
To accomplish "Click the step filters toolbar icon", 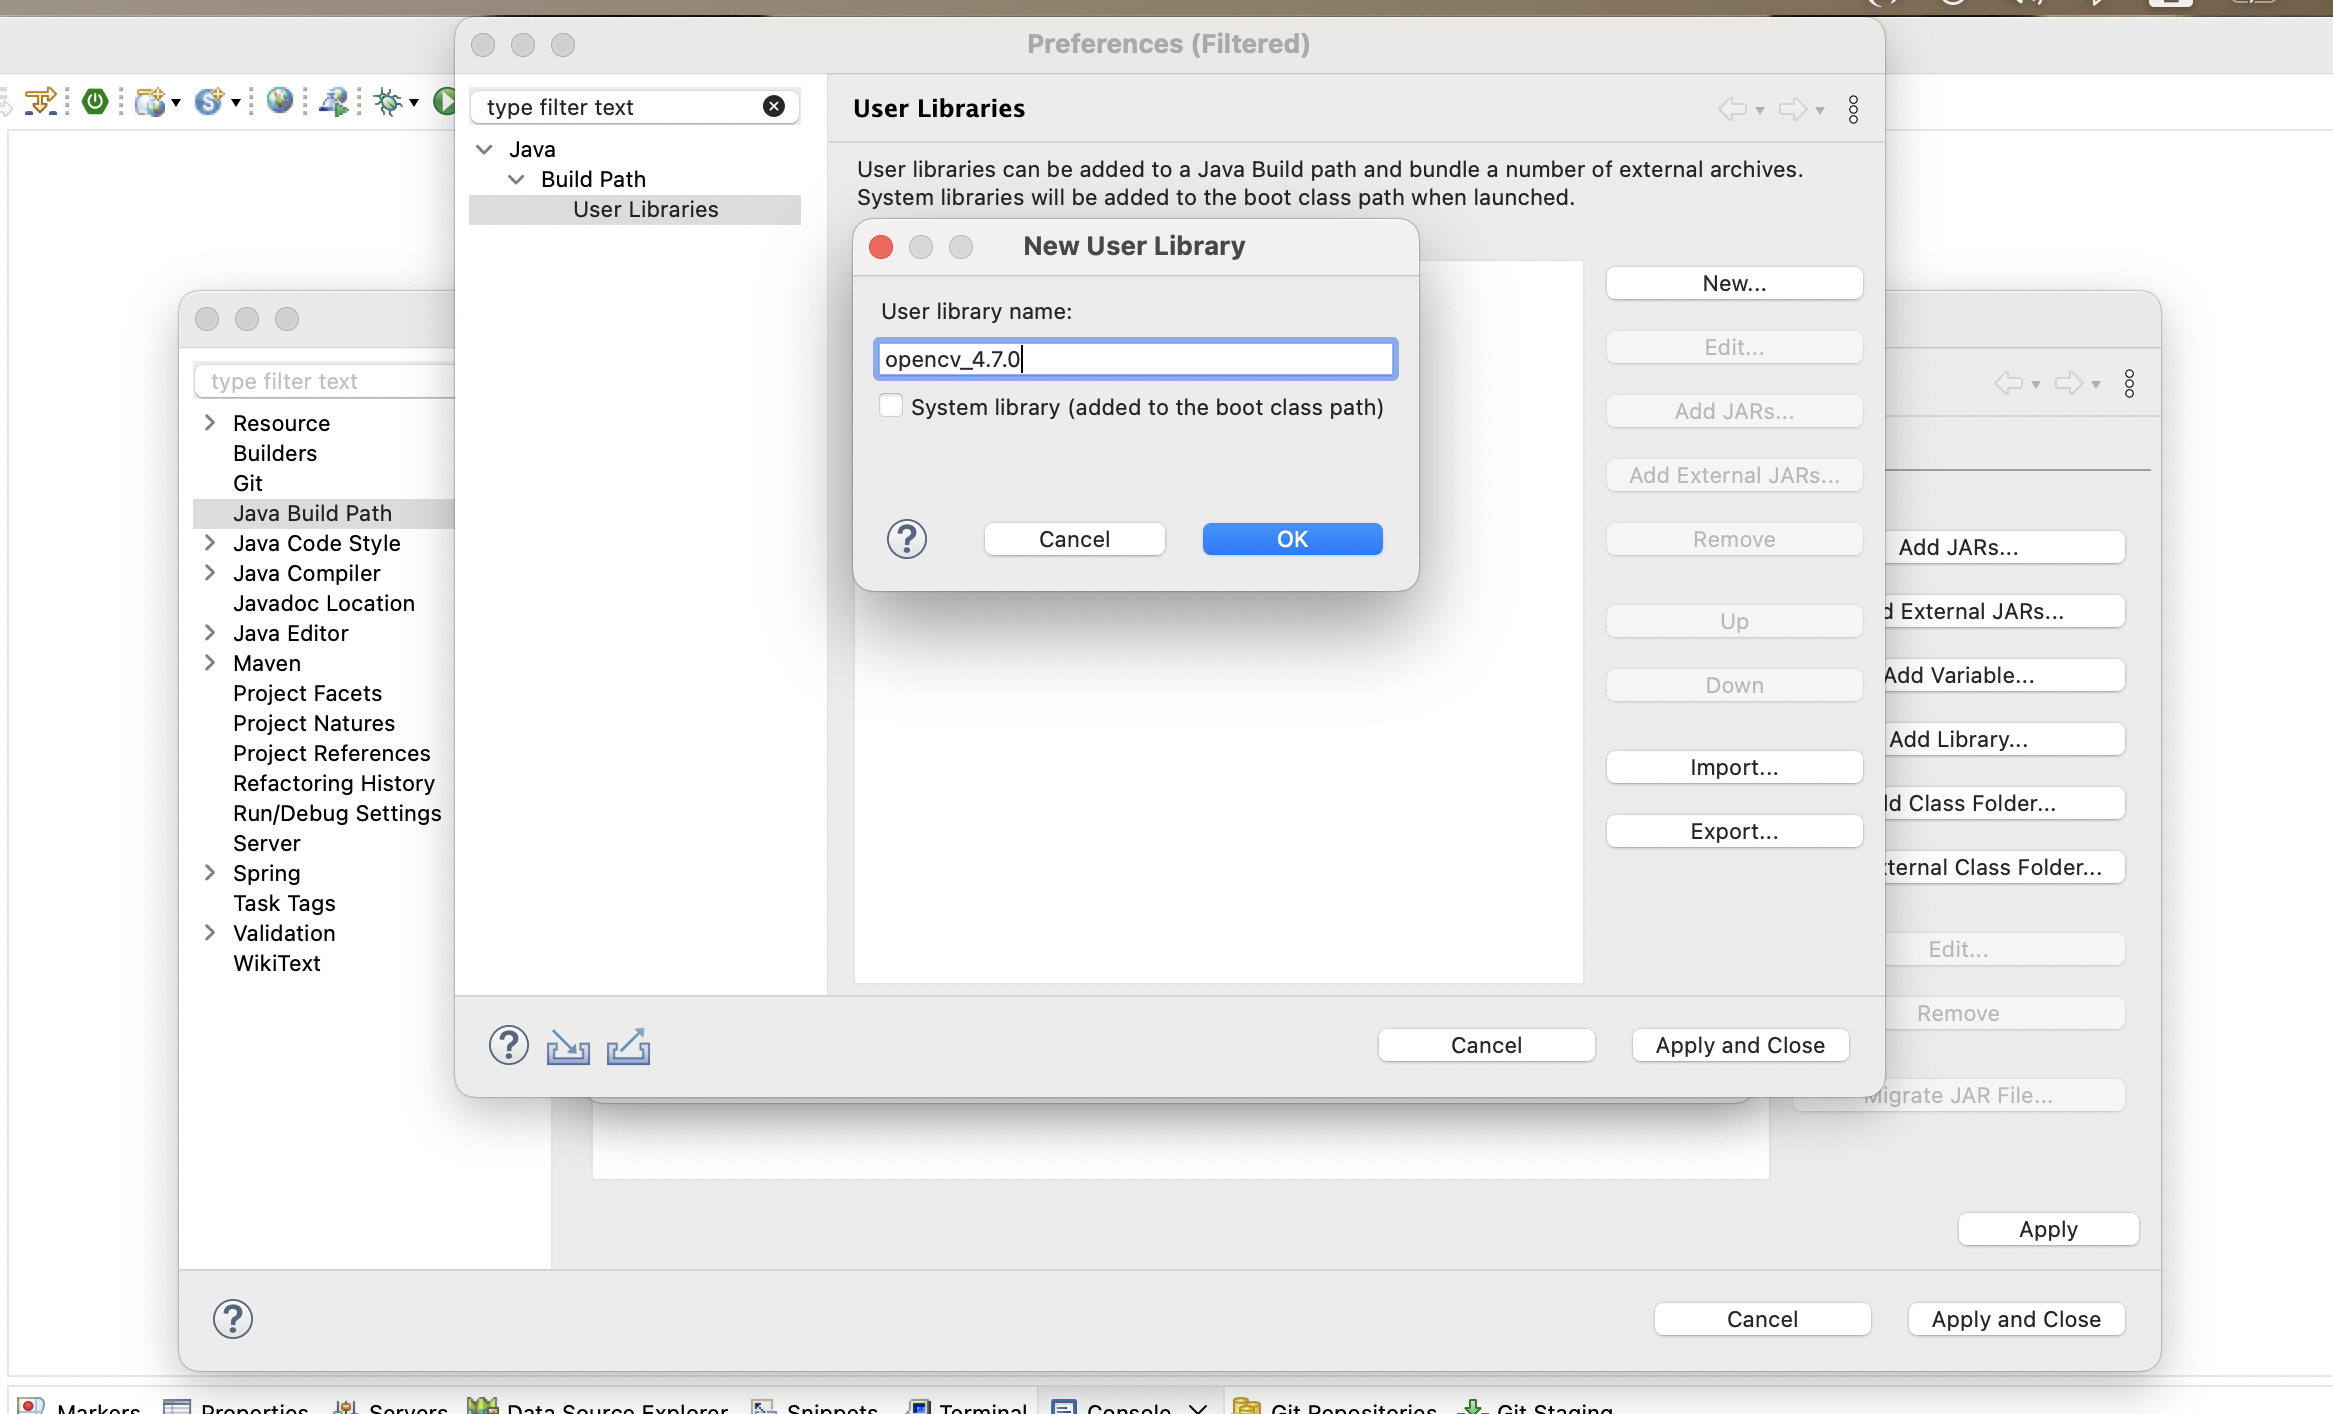I will (x=40, y=101).
